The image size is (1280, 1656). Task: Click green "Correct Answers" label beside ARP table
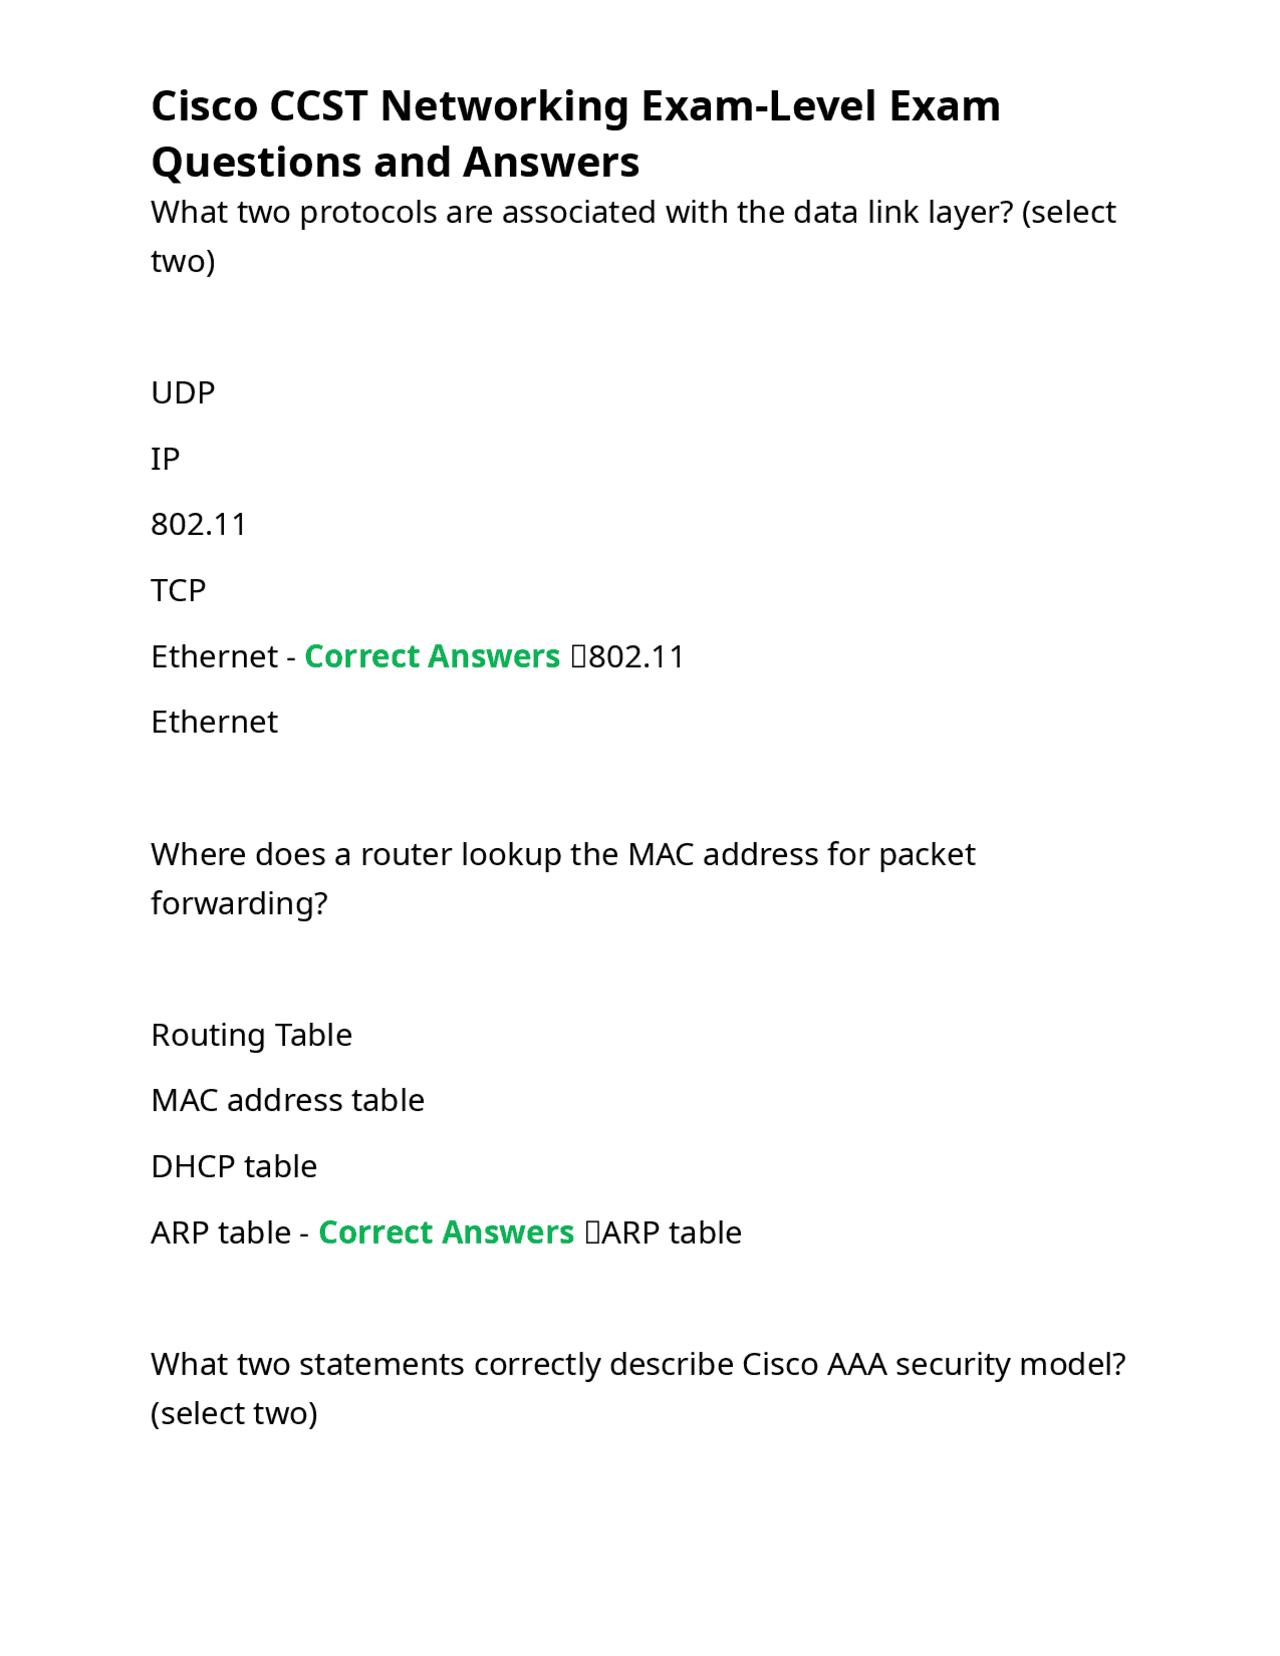pos(446,1232)
